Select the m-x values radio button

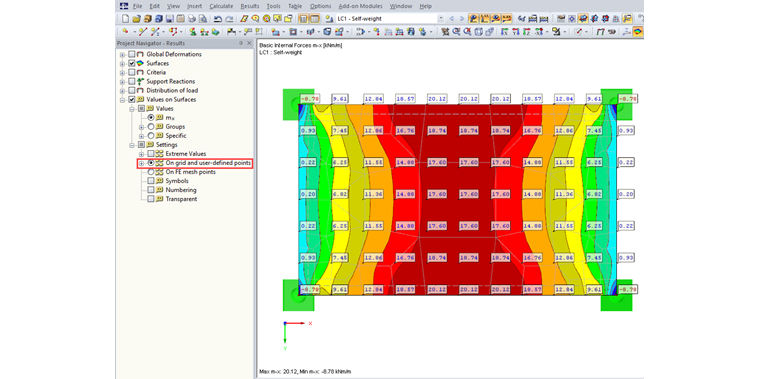pyautogui.click(x=151, y=118)
